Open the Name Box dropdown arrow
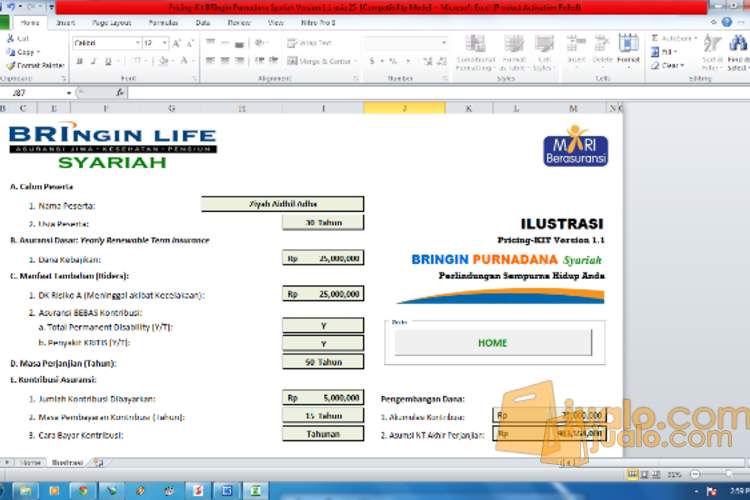This screenshot has width=750, height=500. pyautogui.click(x=69, y=93)
